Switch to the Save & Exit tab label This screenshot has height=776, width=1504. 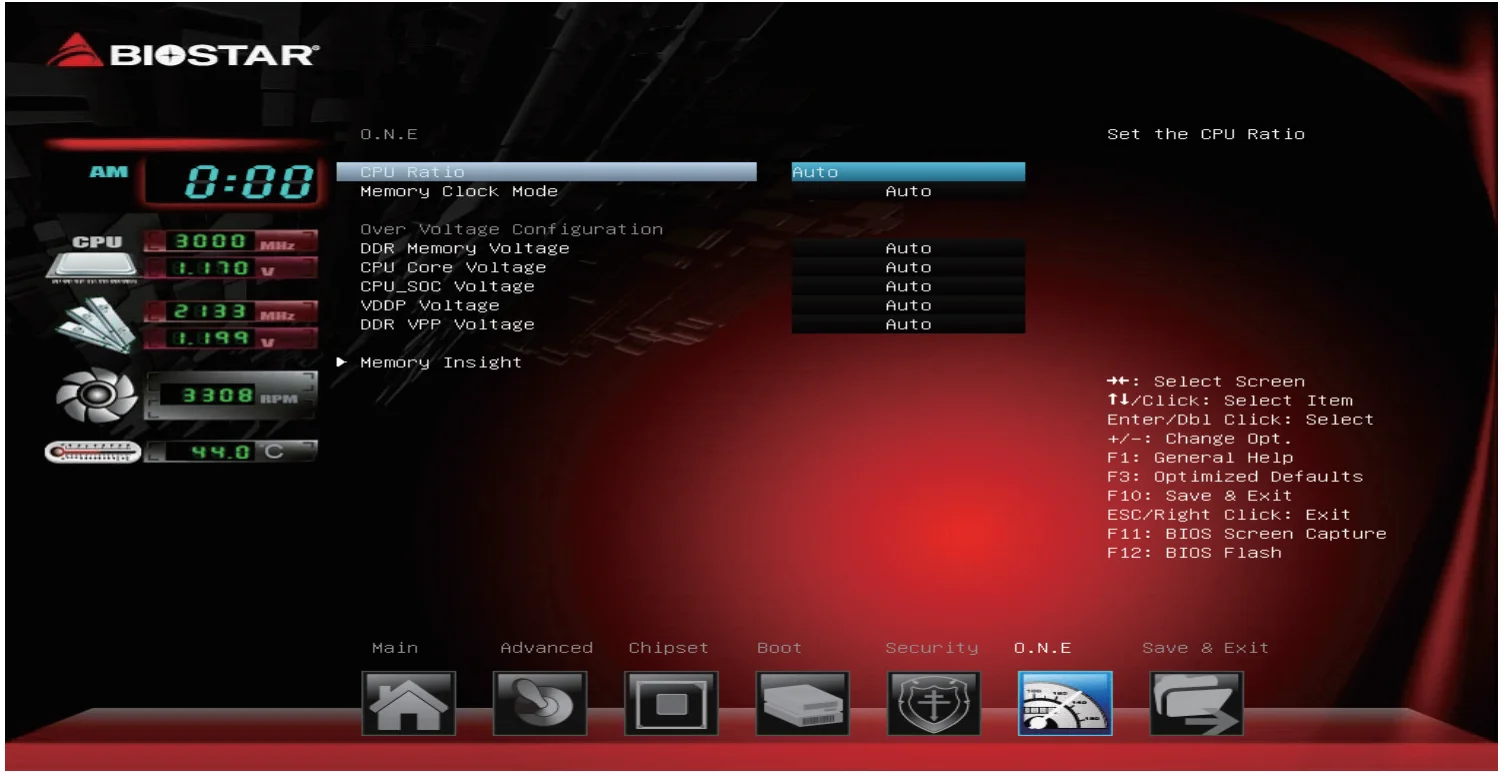[x=1205, y=648]
